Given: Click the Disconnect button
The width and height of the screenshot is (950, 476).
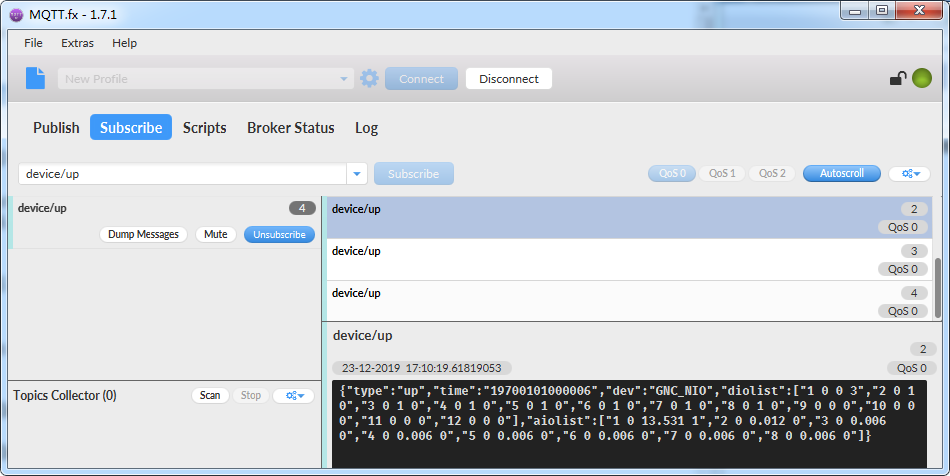Looking at the screenshot, I should click(x=508, y=79).
